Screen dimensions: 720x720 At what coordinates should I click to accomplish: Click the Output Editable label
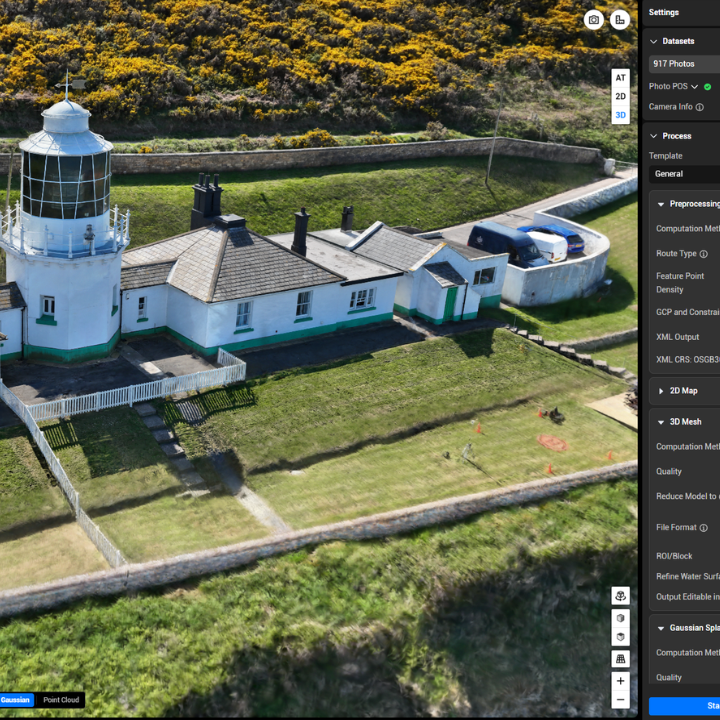click(x=687, y=597)
